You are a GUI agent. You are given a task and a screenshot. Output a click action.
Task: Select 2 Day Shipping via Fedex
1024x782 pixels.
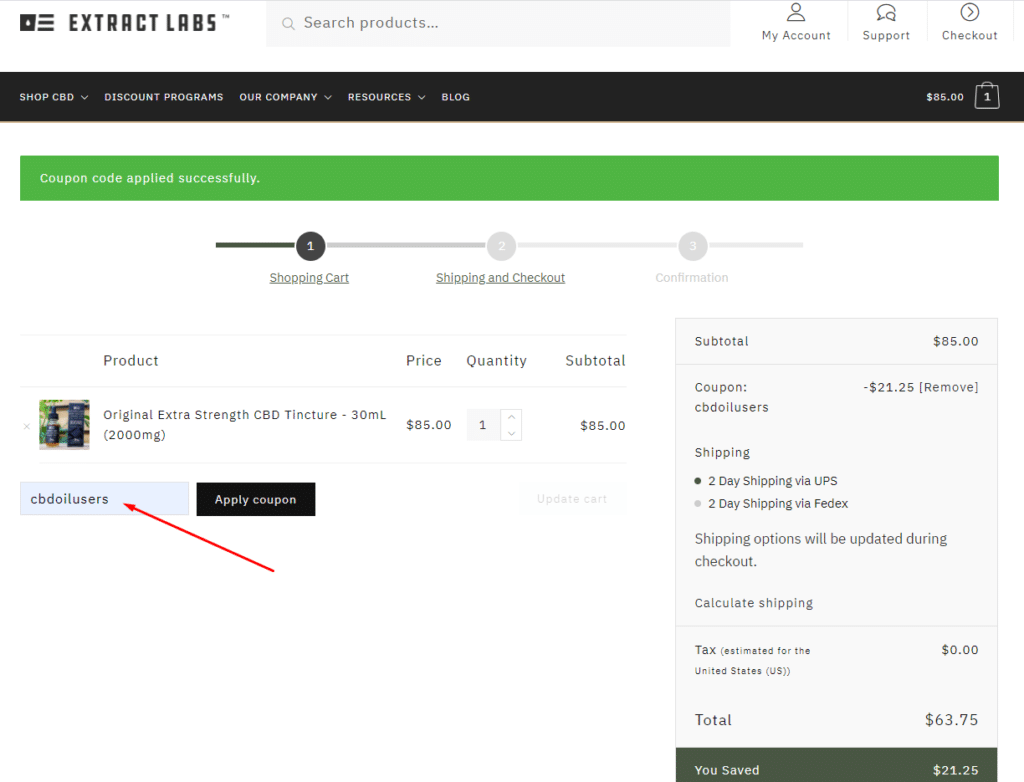pyautogui.click(x=697, y=504)
